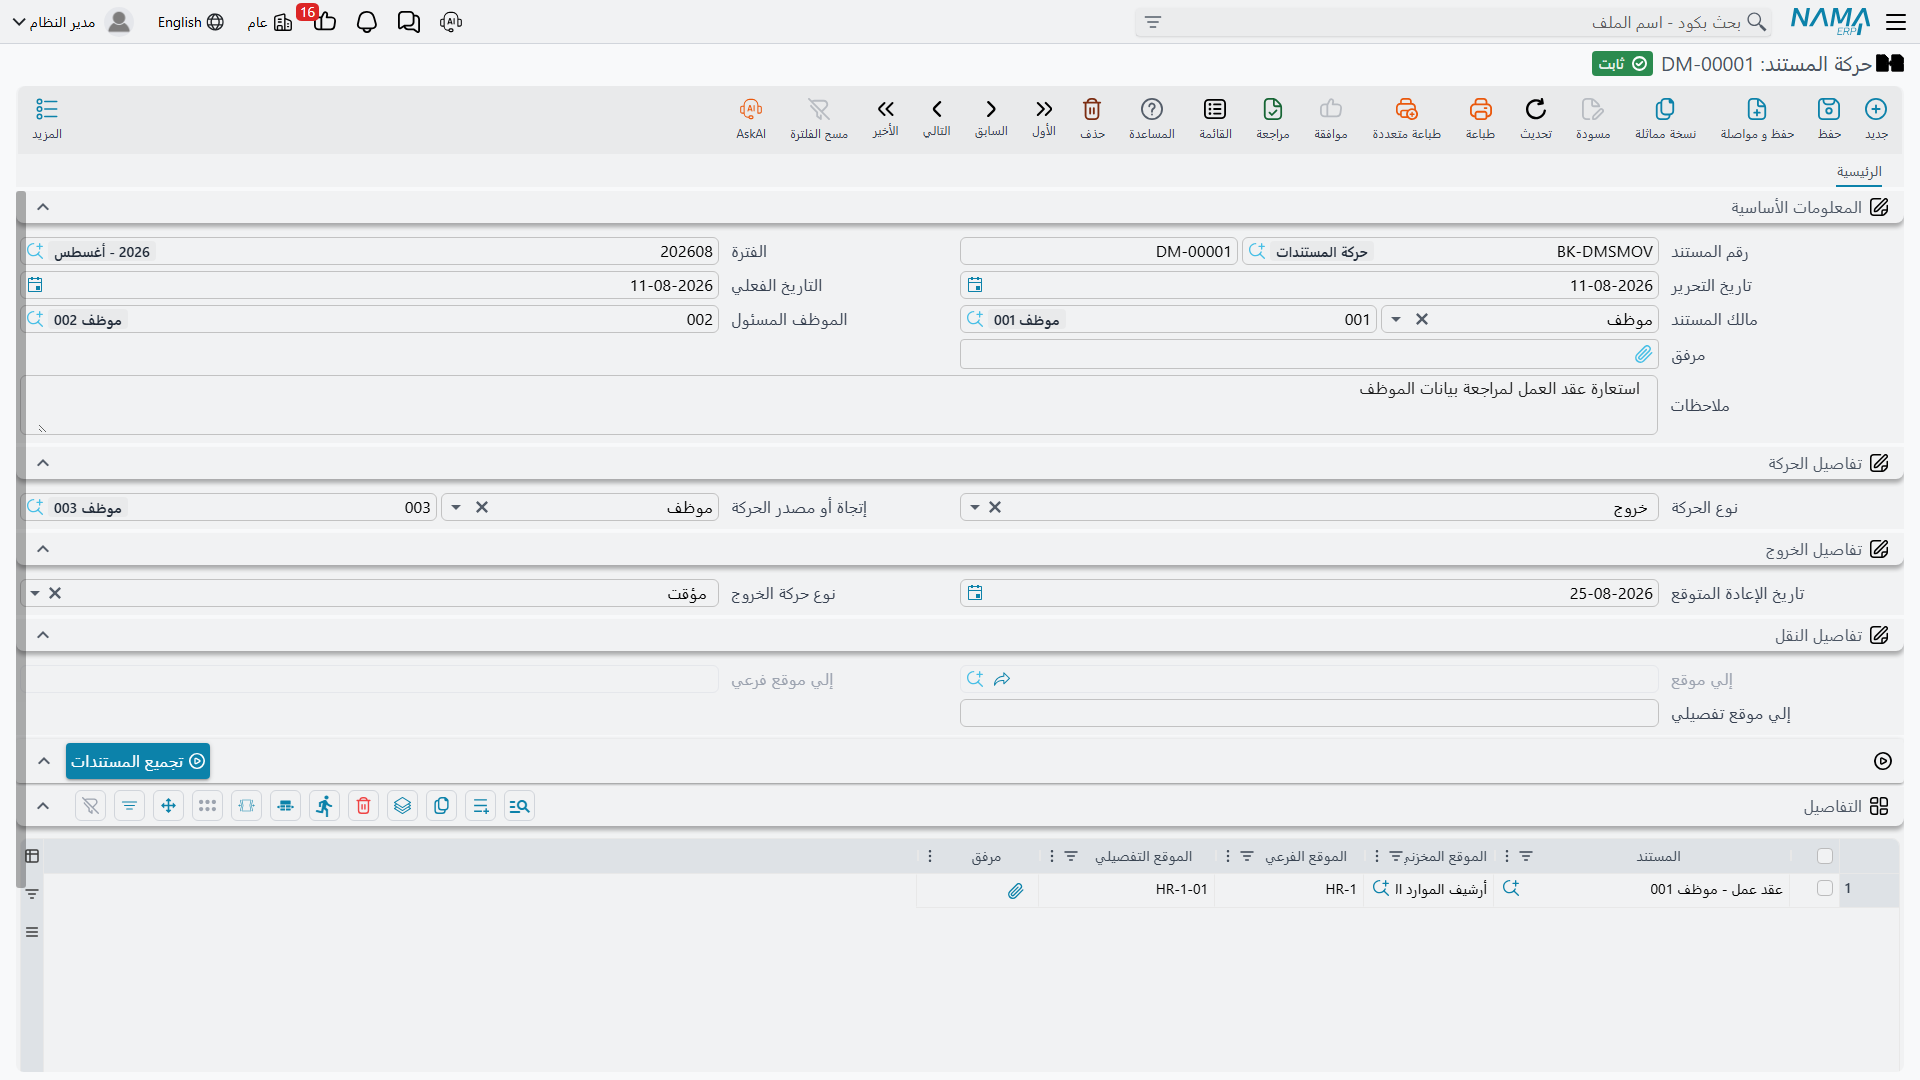Open the notifications bell icon

[367, 22]
